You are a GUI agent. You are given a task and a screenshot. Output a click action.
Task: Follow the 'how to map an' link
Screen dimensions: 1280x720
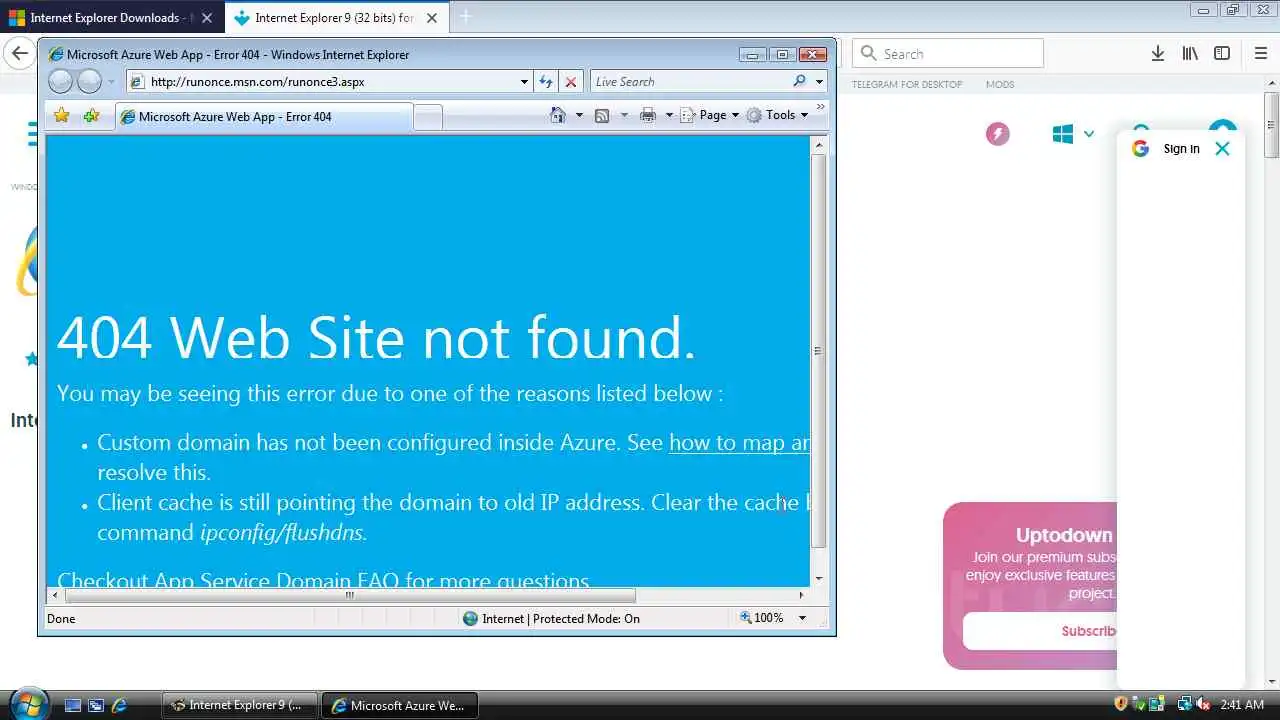739,442
